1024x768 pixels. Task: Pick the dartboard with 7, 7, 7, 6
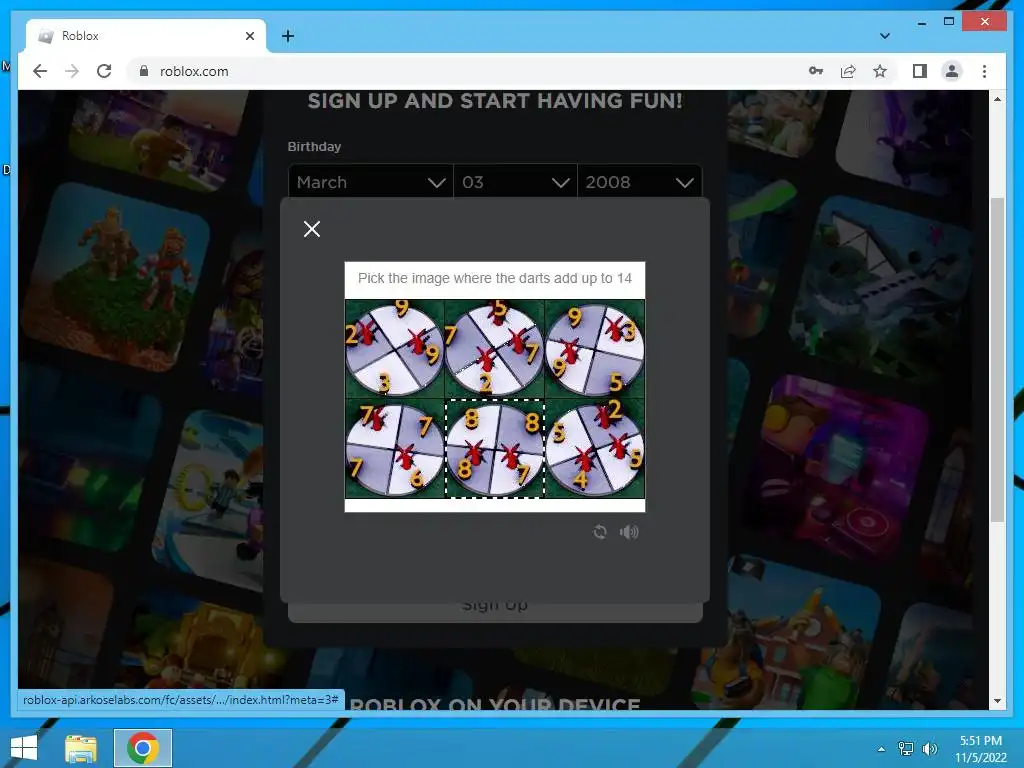tap(394, 449)
